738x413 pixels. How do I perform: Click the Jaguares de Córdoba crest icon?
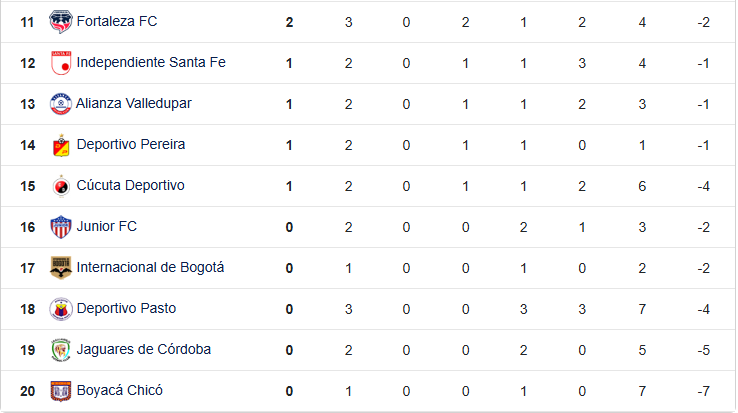click(61, 349)
